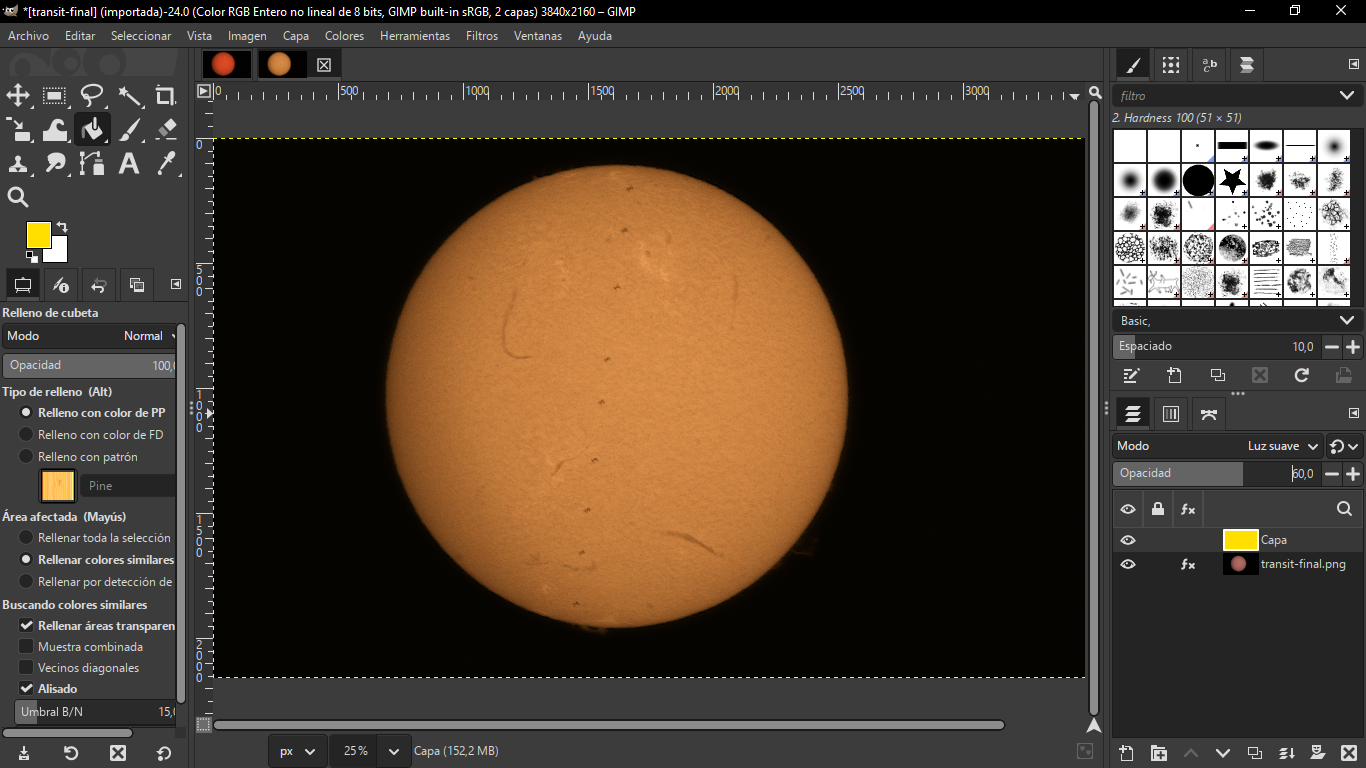
Task: Switch to the Fonts tab
Action: pos(1209,65)
